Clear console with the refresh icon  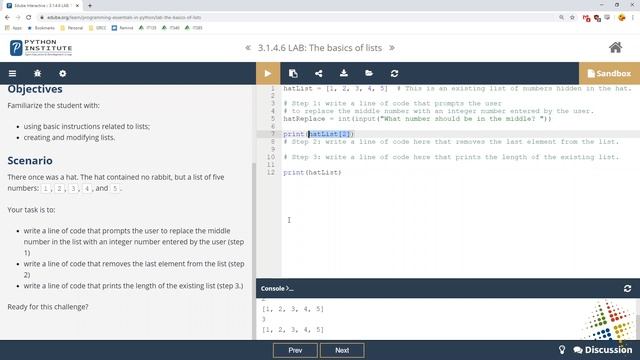pos(627,289)
